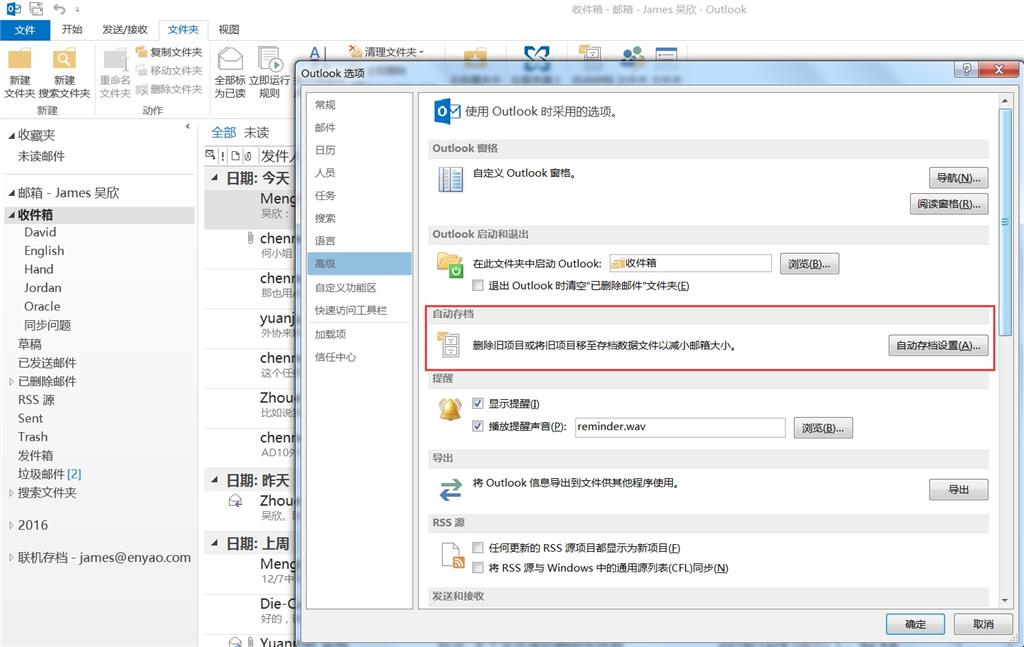Select the Folder ribbon tab

point(183,29)
